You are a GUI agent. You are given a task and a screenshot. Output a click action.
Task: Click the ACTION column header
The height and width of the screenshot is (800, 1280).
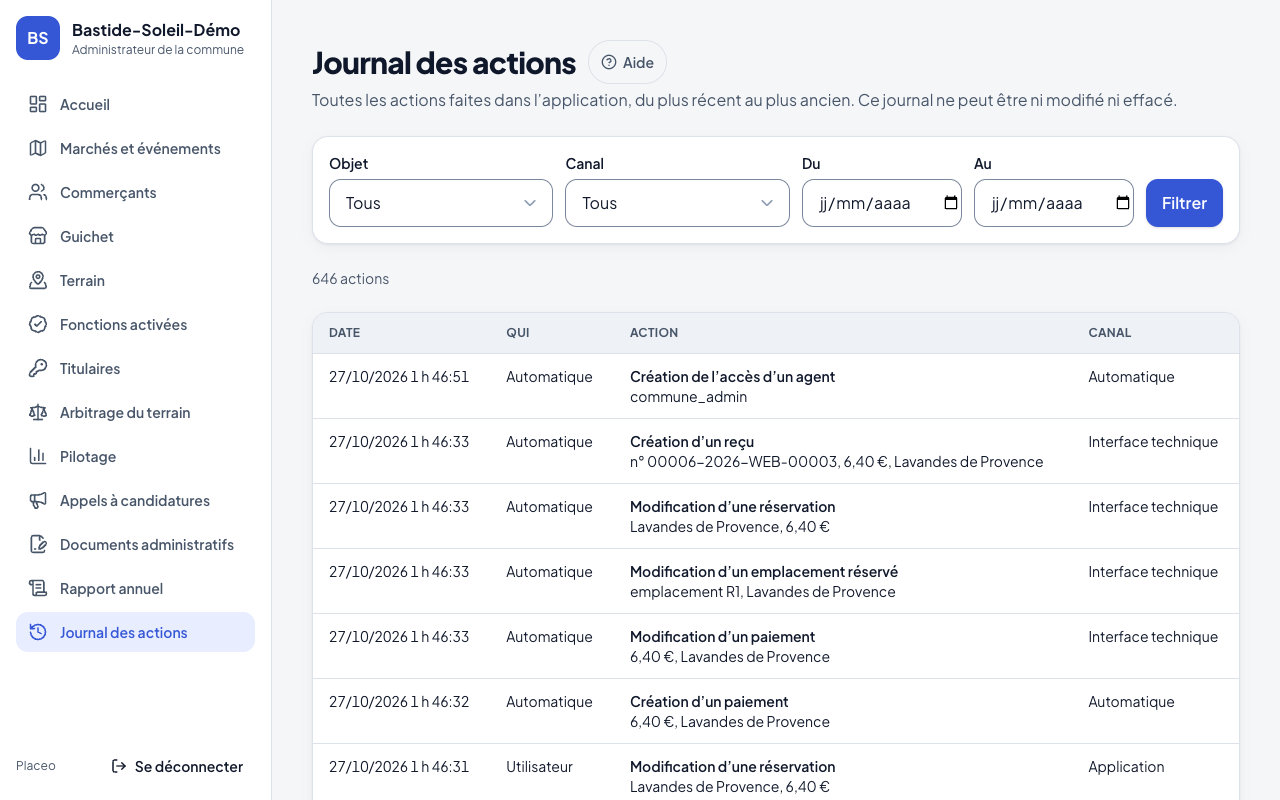click(x=654, y=332)
